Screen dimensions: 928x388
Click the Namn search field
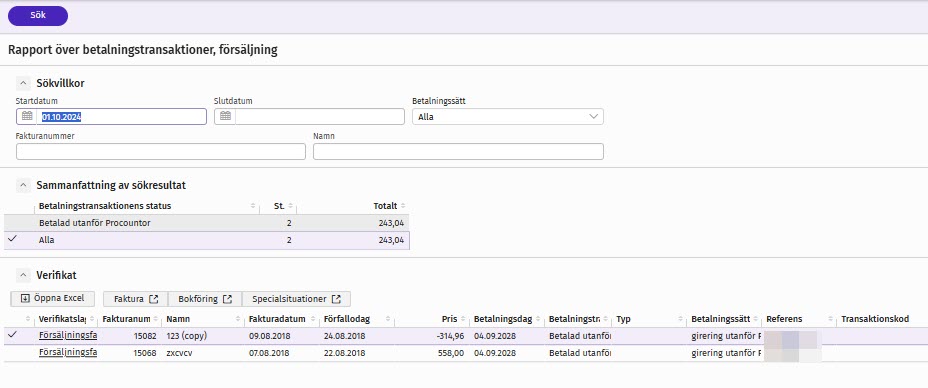coord(458,151)
